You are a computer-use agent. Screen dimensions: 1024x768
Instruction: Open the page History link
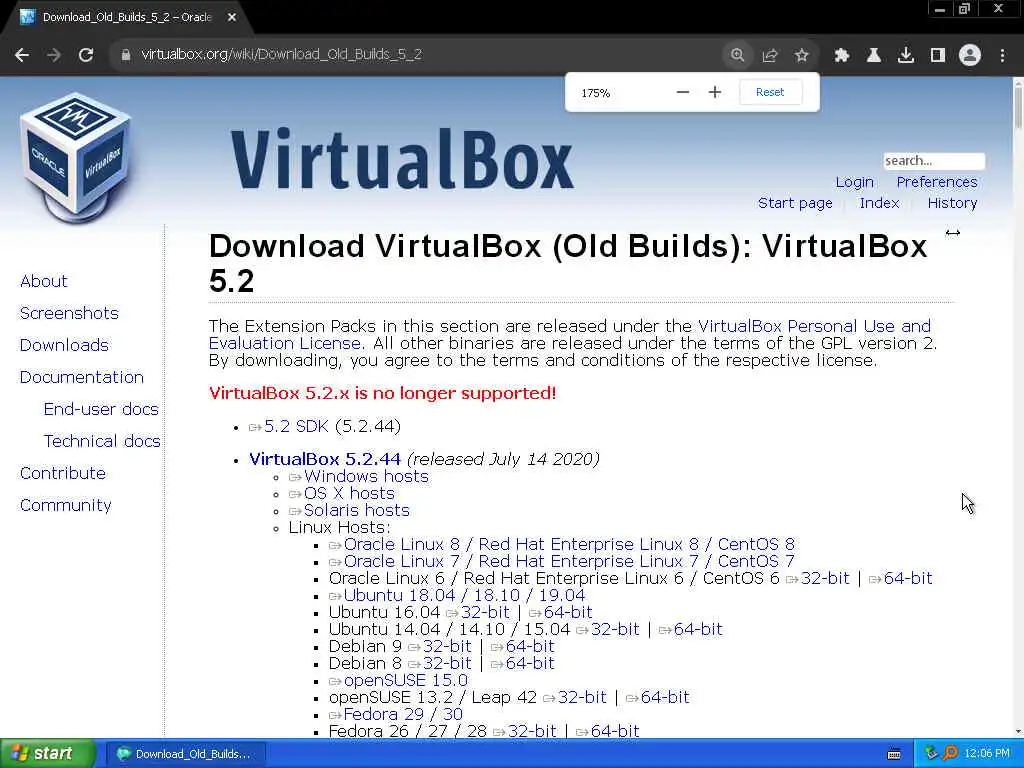coord(952,203)
